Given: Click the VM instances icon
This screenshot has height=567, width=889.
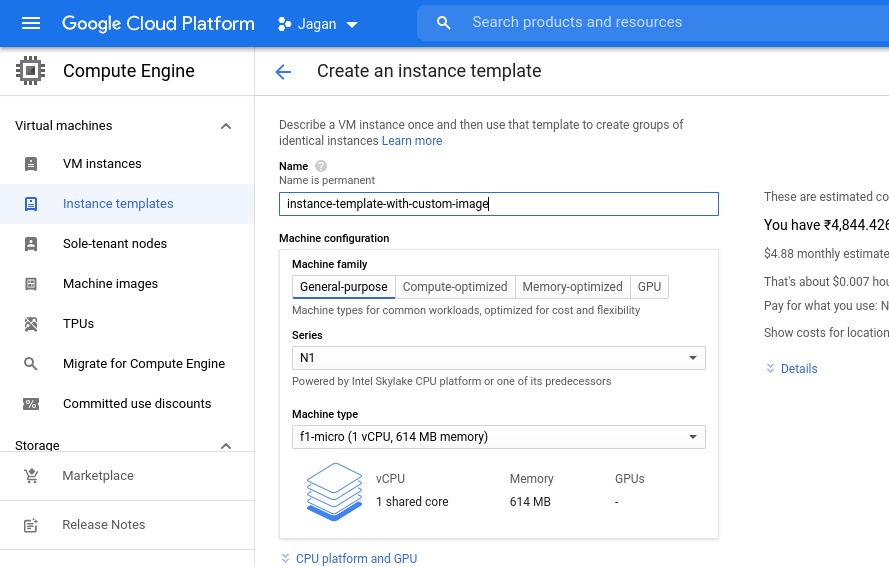Looking at the screenshot, I should coord(31,164).
